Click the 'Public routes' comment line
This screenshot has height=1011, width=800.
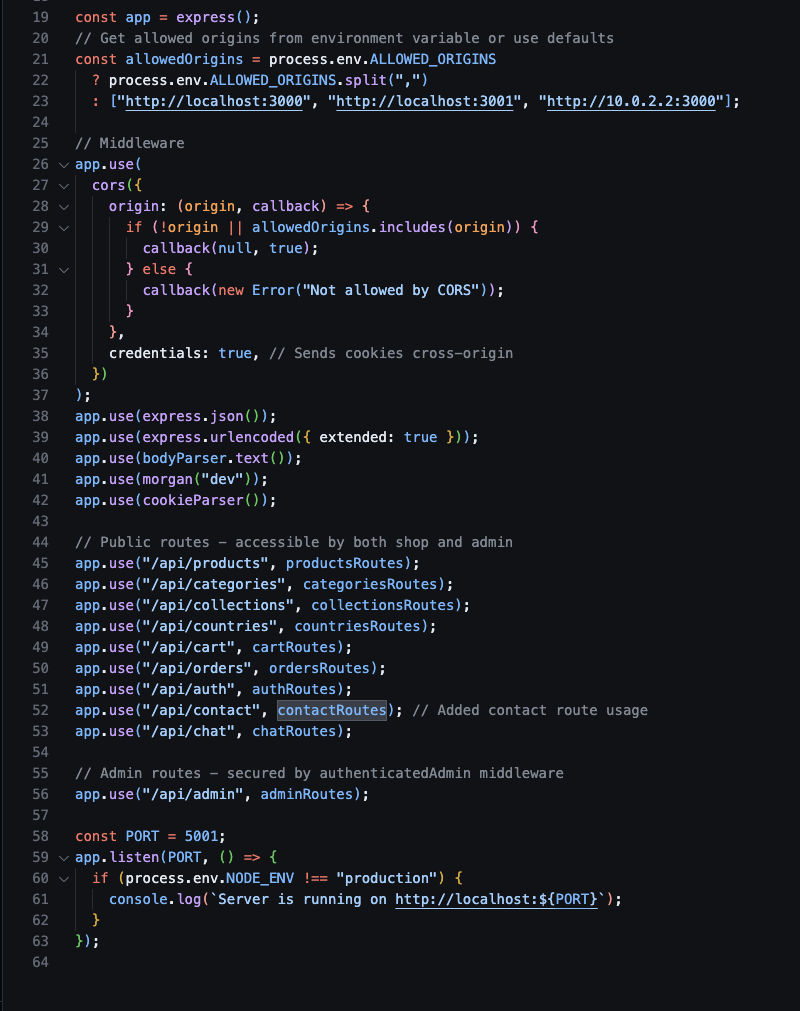point(294,542)
